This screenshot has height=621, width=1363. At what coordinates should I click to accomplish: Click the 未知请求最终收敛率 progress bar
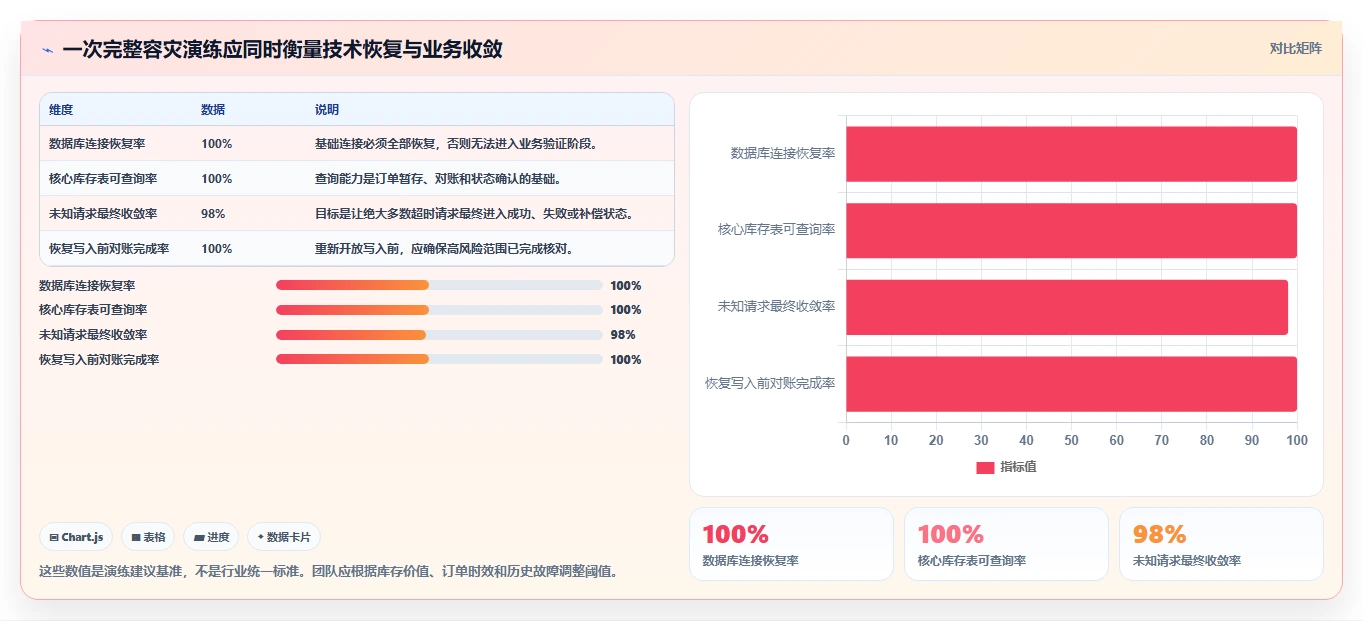click(439, 335)
